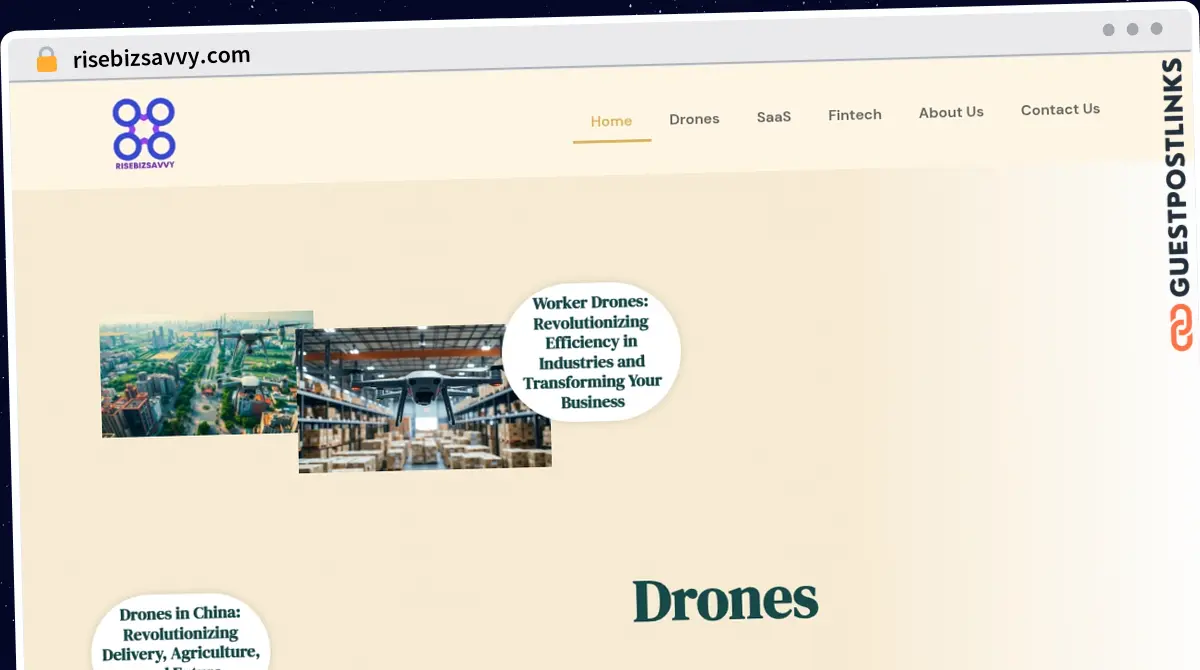The image size is (1200, 670).
Task: Click the RiseBizSavvy drone logo
Action: (144, 134)
